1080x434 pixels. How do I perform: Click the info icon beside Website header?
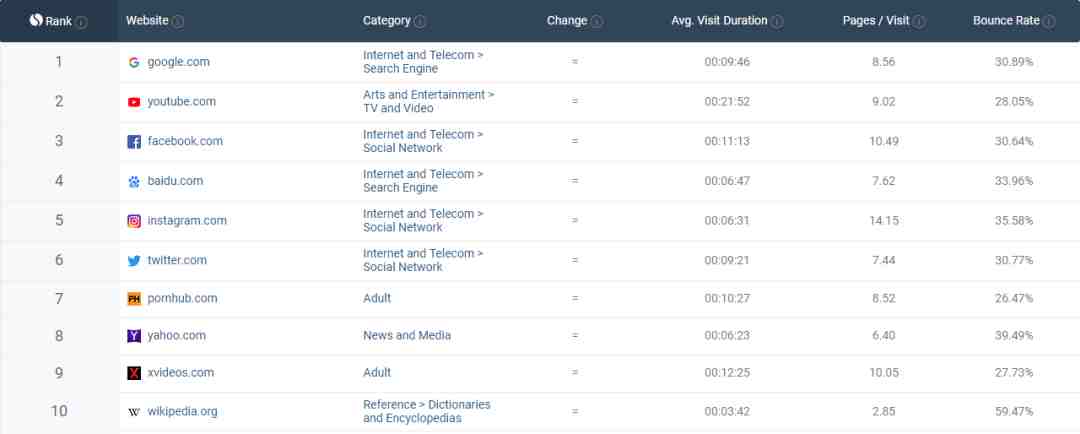[178, 21]
